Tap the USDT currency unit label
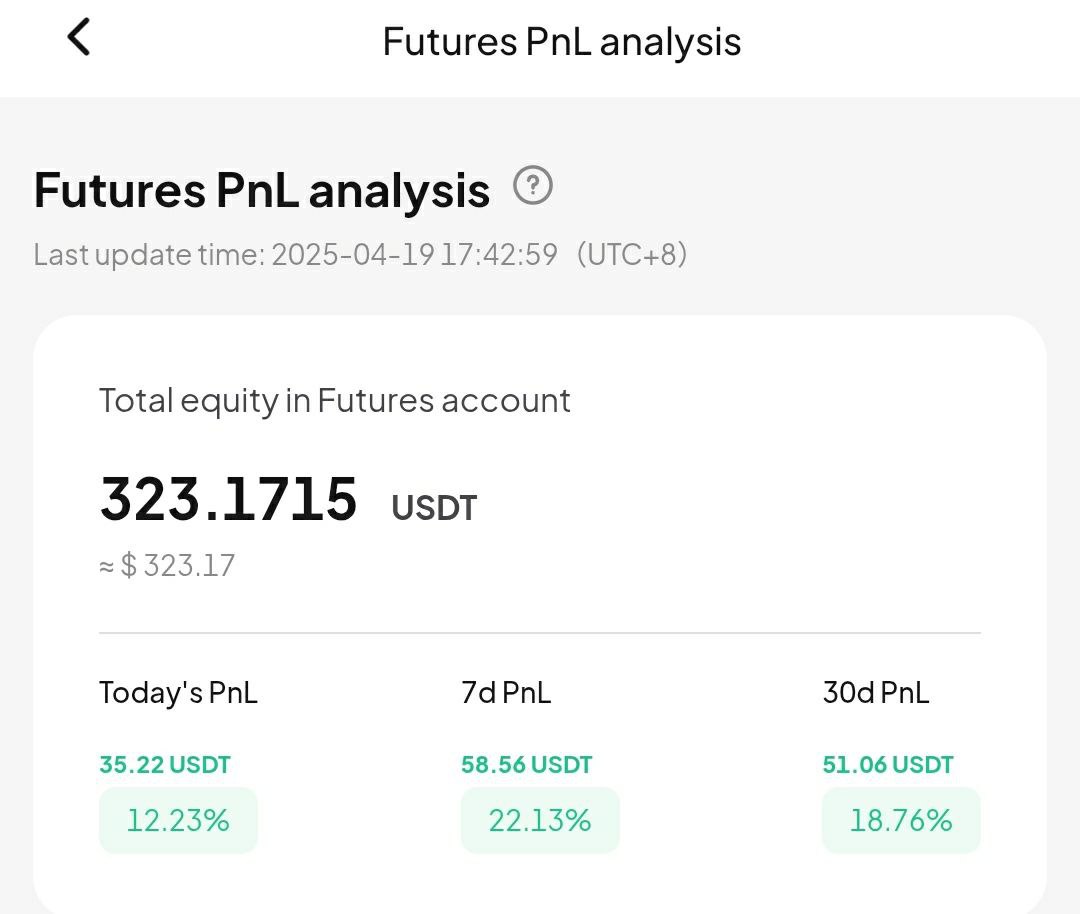 (x=434, y=508)
